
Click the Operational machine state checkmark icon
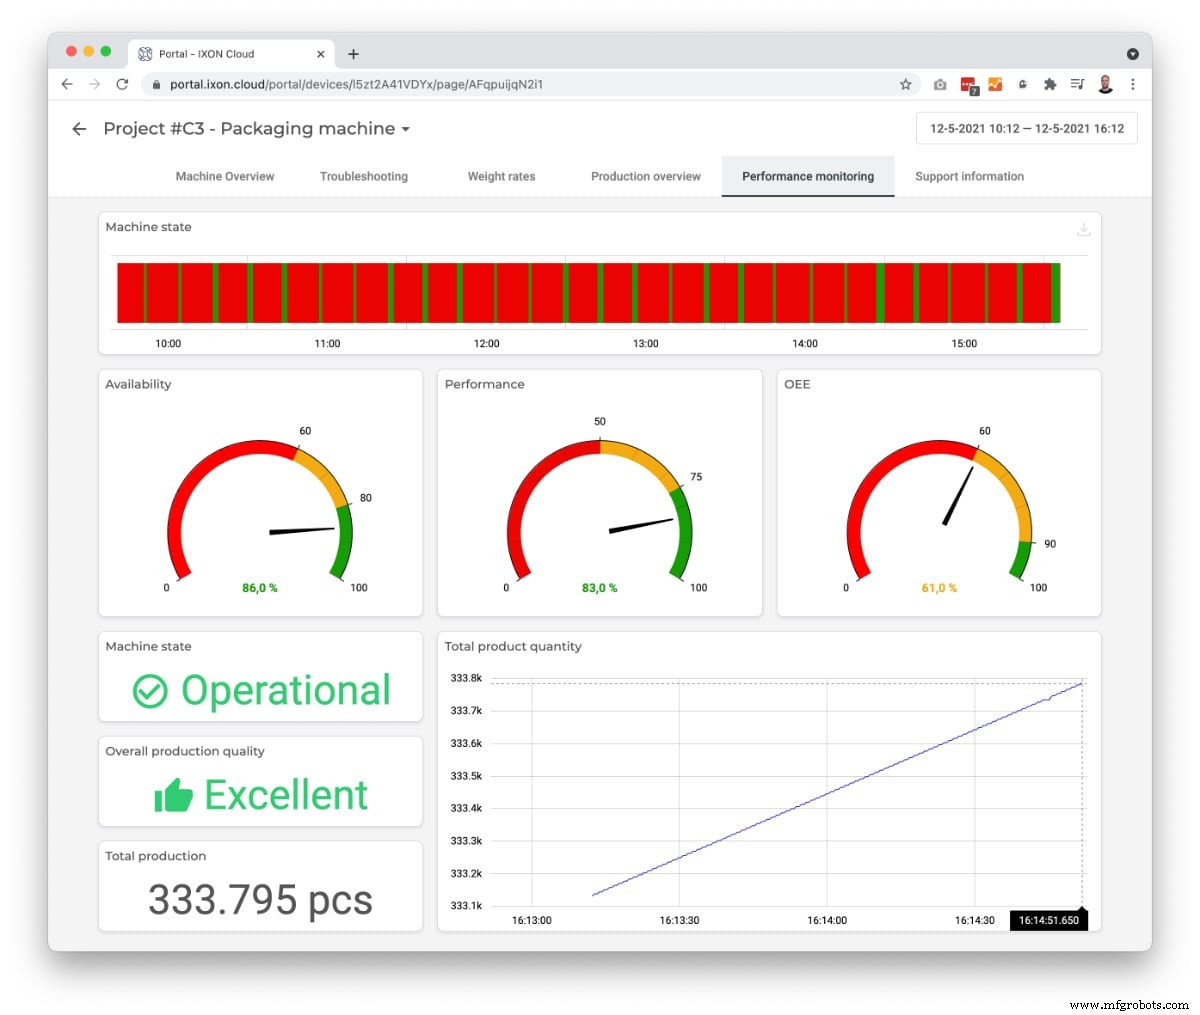point(150,690)
